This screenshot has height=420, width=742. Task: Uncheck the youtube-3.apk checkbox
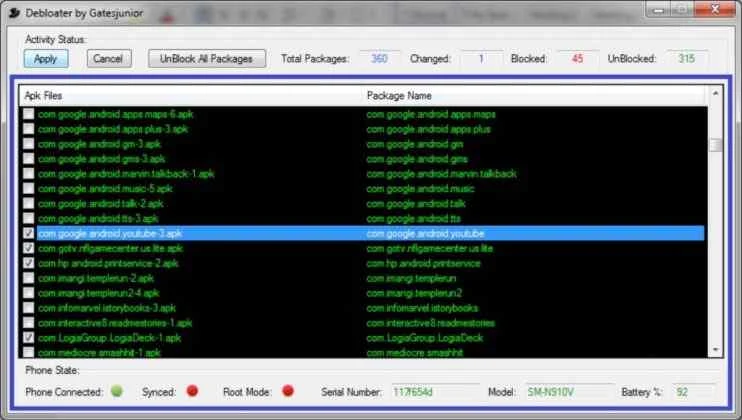click(x=28, y=233)
